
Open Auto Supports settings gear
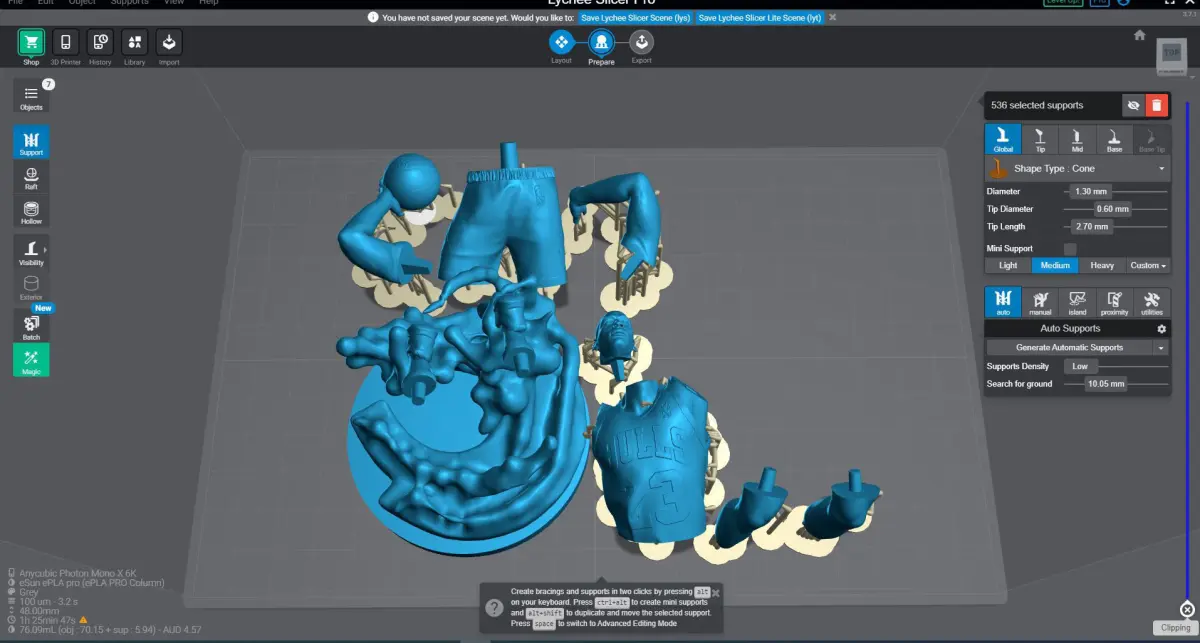click(x=1161, y=328)
